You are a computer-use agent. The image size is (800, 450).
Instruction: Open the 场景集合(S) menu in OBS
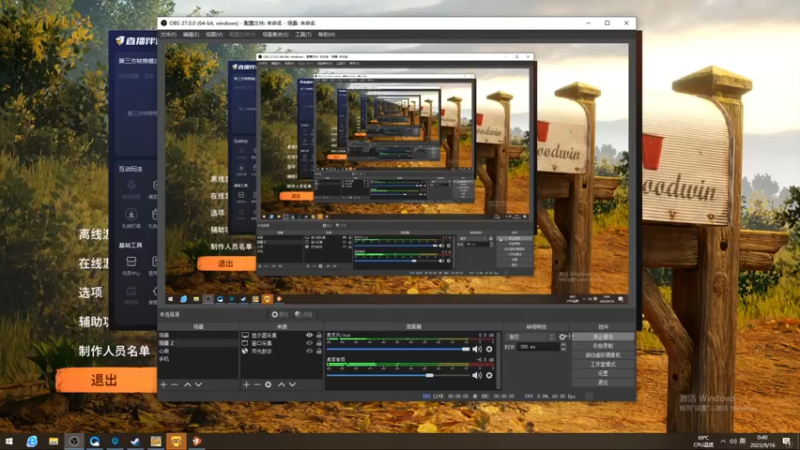(x=275, y=35)
